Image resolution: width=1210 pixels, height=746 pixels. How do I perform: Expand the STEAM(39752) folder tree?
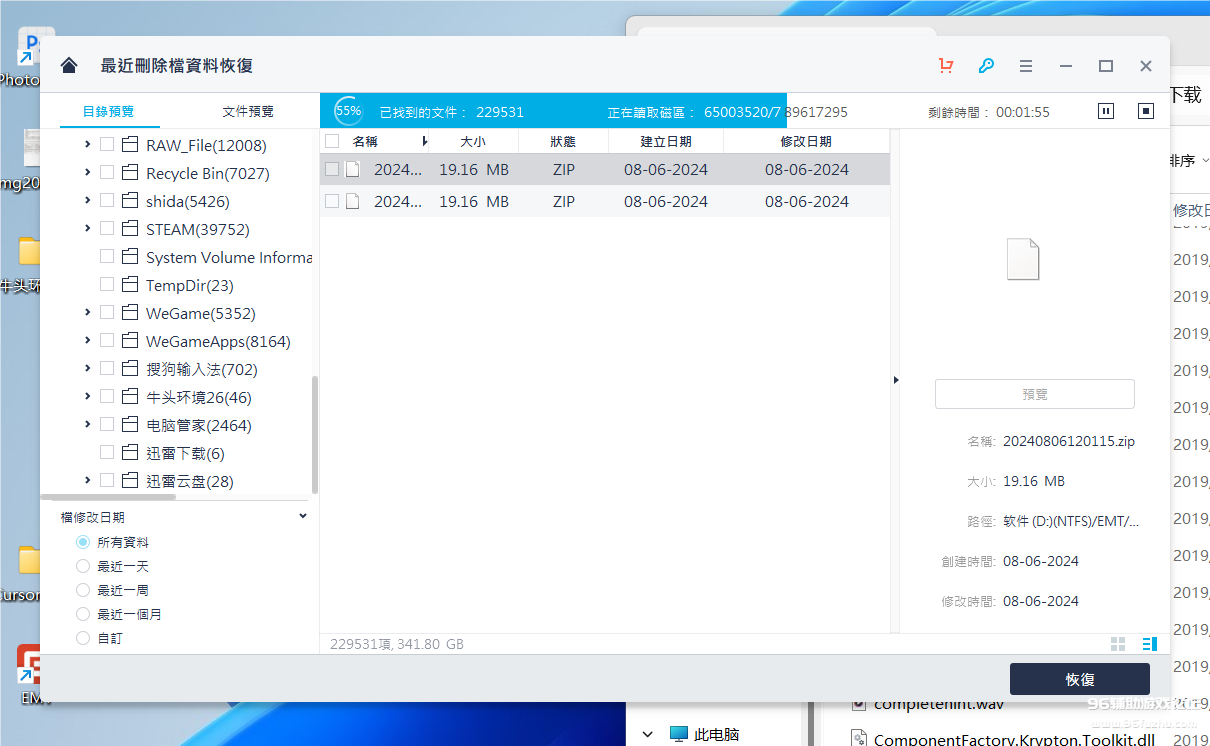point(88,229)
